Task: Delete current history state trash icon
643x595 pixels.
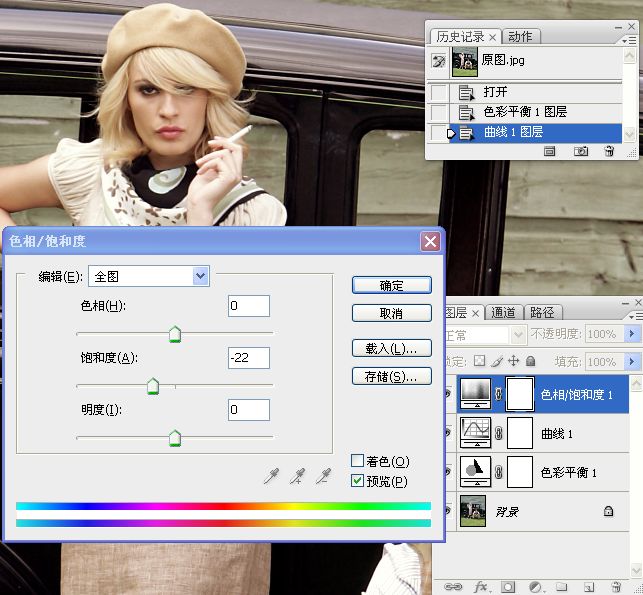Action: 609,151
